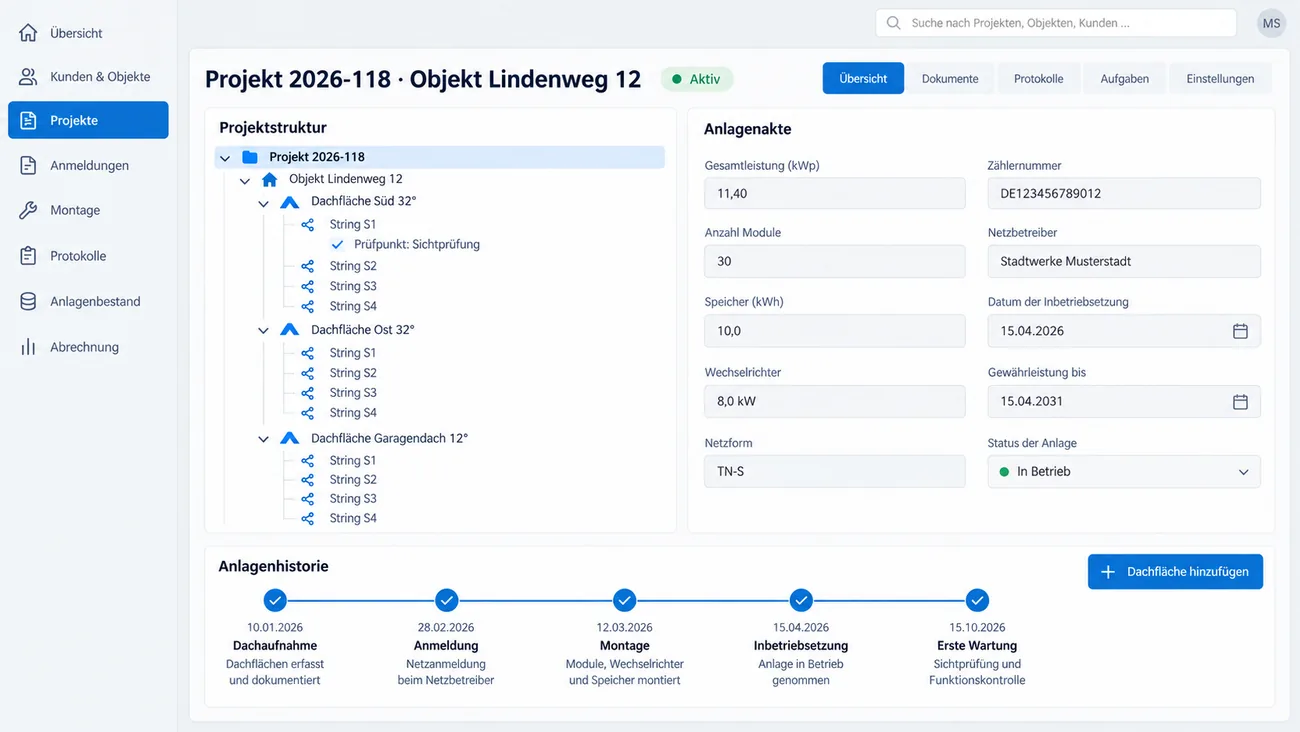Click the Abrechnung bar chart icon

pos(28,347)
